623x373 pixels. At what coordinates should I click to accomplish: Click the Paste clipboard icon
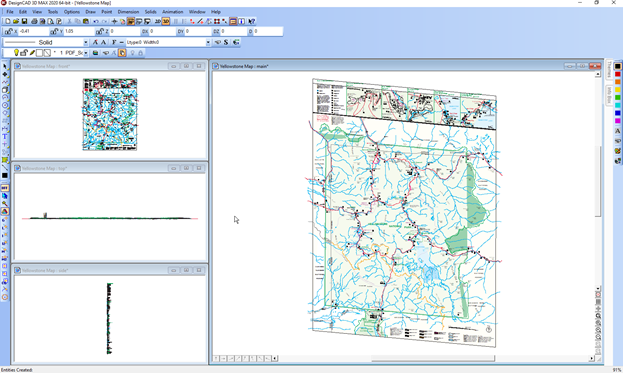point(85,21)
